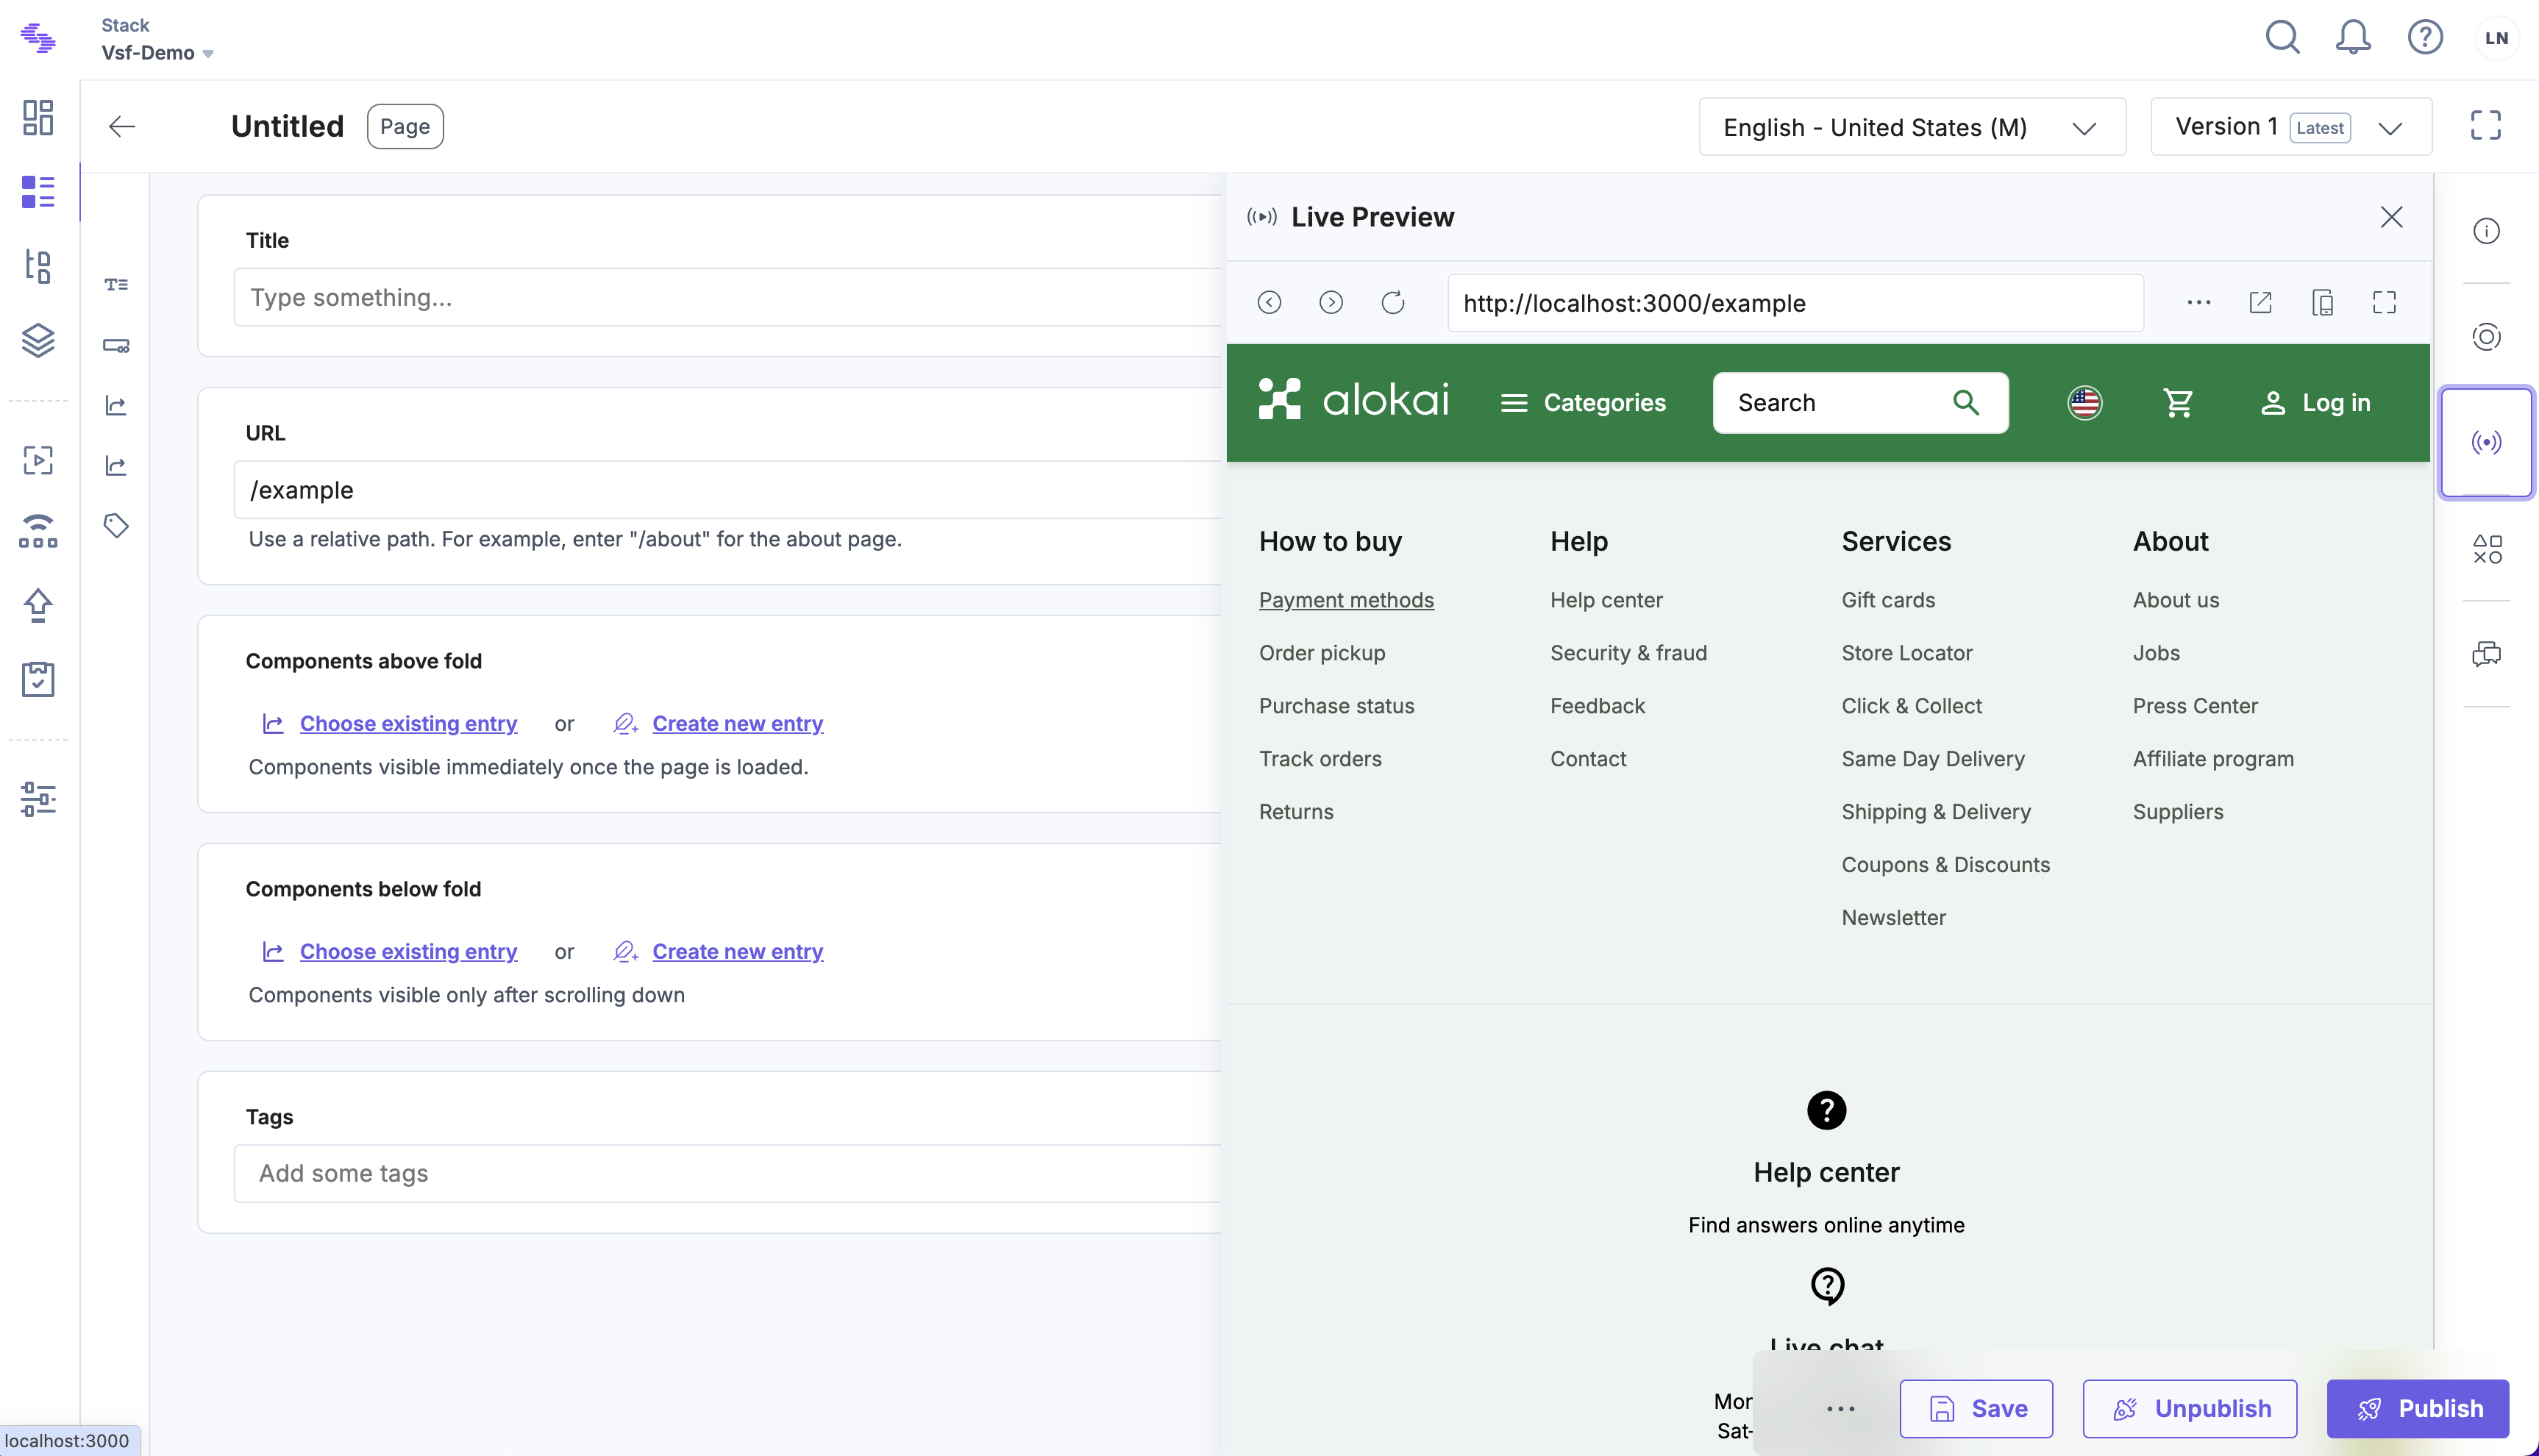
Task: Click URL field containing /example
Action: (728, 490)
